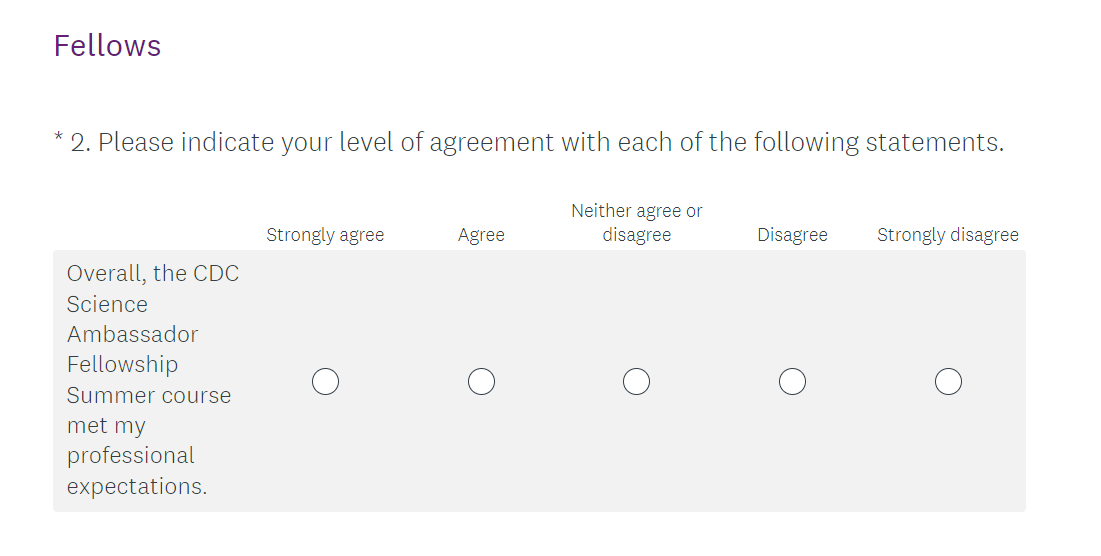
Task: Click the word 'Ambassador' in the statement
Action: 132,334
